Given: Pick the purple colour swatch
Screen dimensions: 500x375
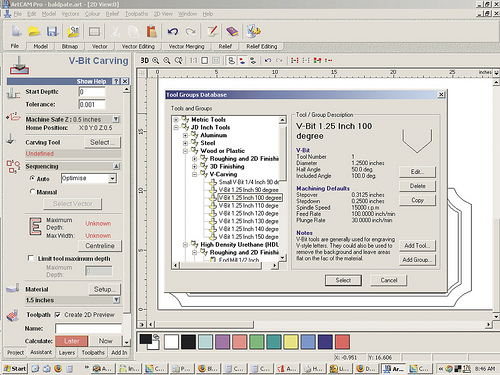Looking at the screenshot, I should (222, 342).
